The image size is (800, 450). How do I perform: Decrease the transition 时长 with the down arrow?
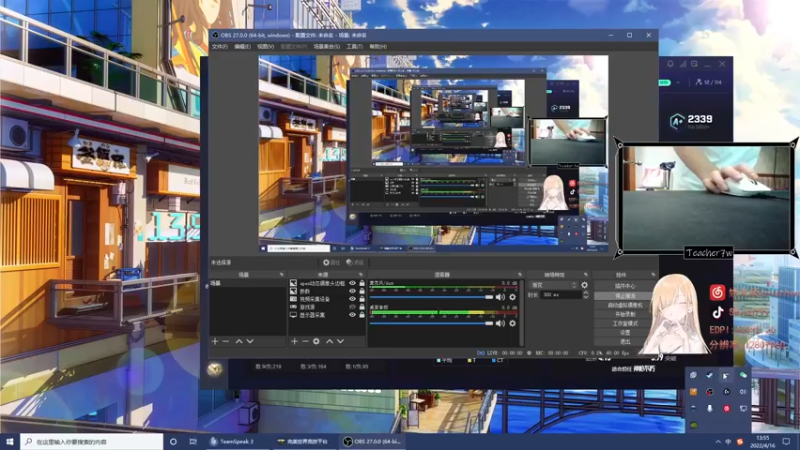coord(586,297)
